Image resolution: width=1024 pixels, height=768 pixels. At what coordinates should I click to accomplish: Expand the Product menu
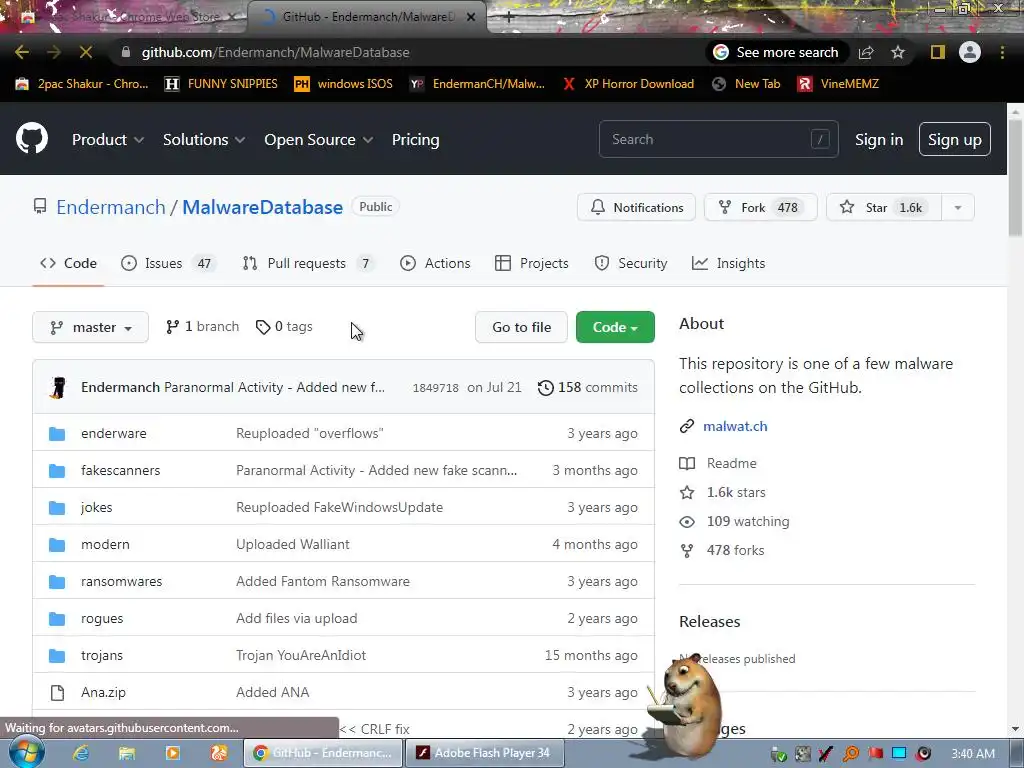point(108,140)
